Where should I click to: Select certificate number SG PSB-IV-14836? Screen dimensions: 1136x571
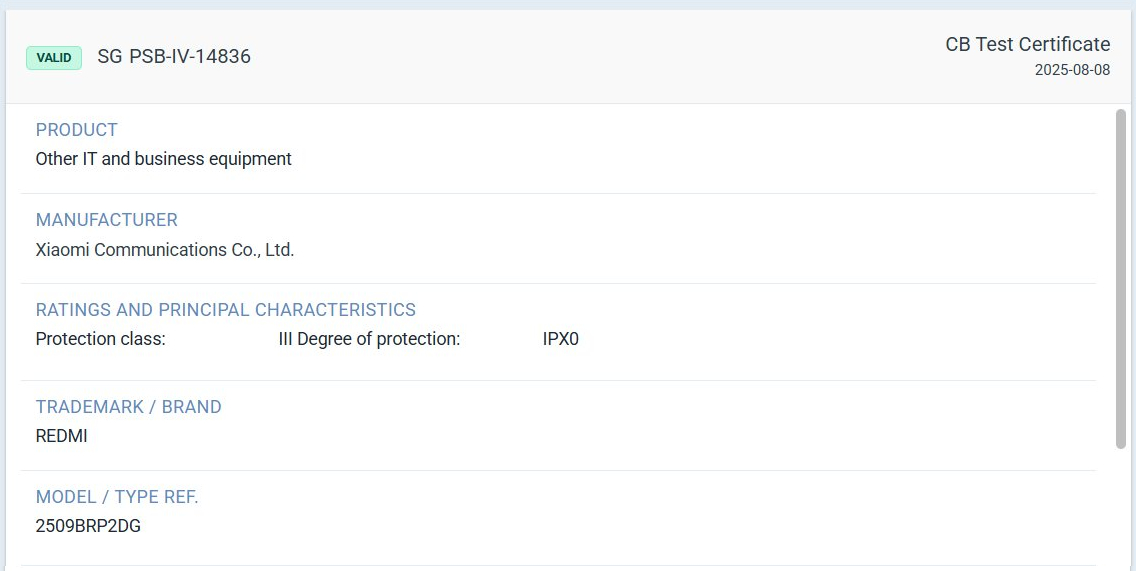click(x=174, y=57)
